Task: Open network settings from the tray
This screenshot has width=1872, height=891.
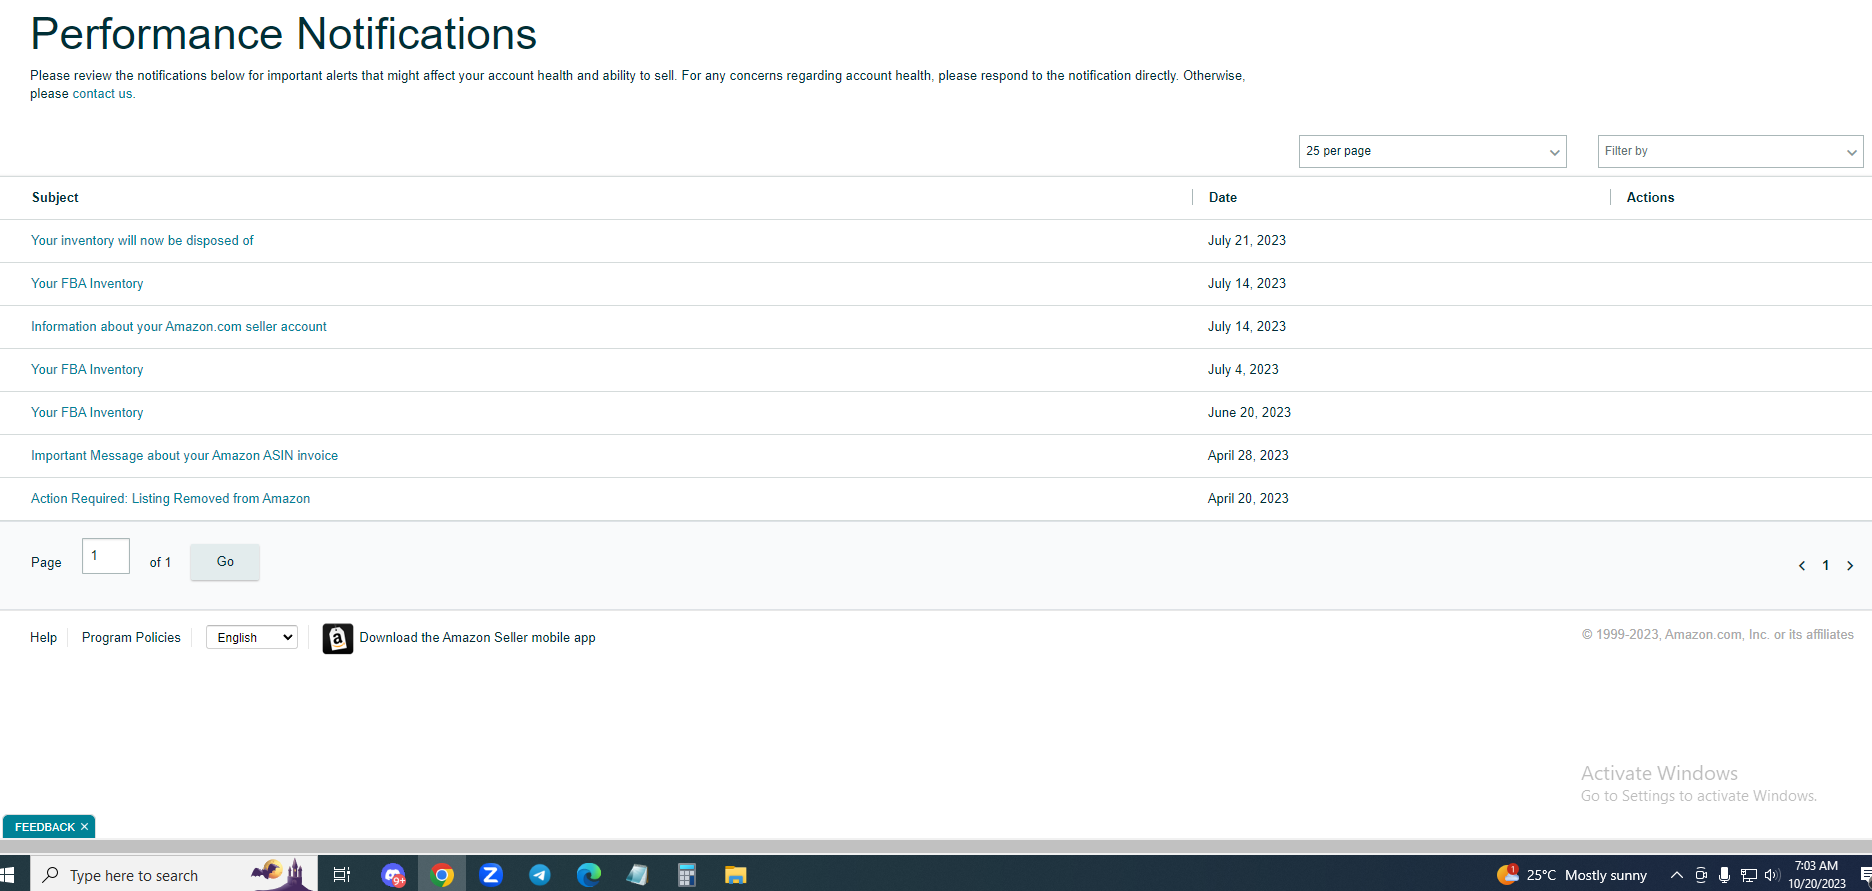Action: [x=1749, y=875]
